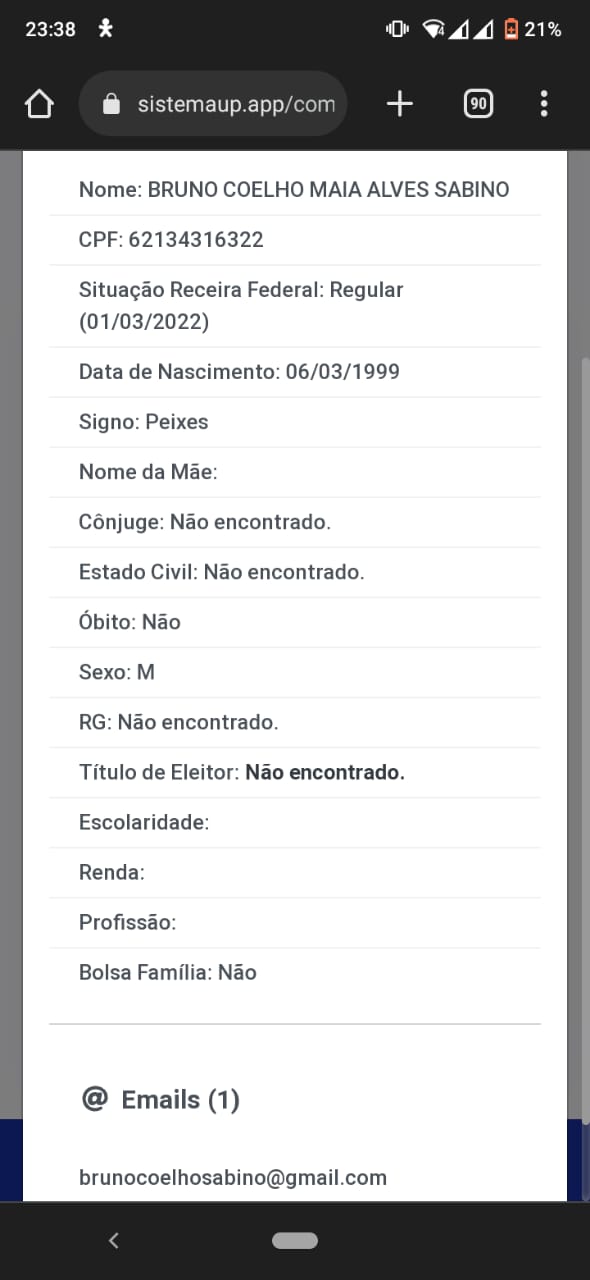The height and width of the screenshot is (1280, 590).
Task: Tap the accessibility figure status icon
Action: 106,29
